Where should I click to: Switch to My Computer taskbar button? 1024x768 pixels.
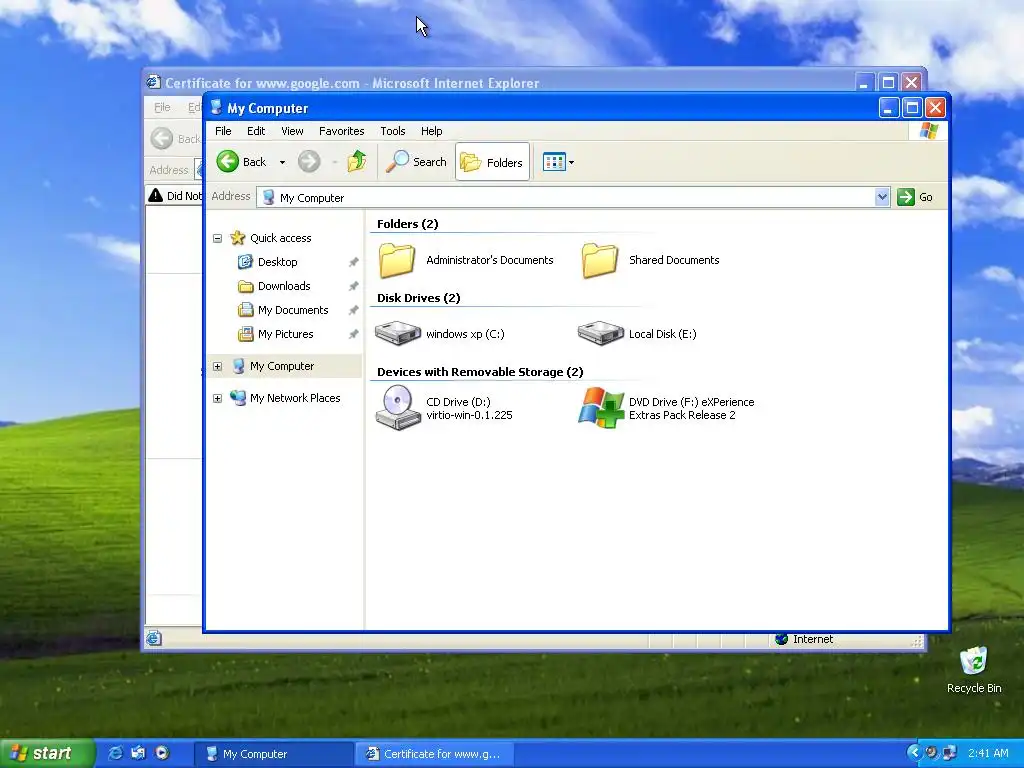pos(274,754)
